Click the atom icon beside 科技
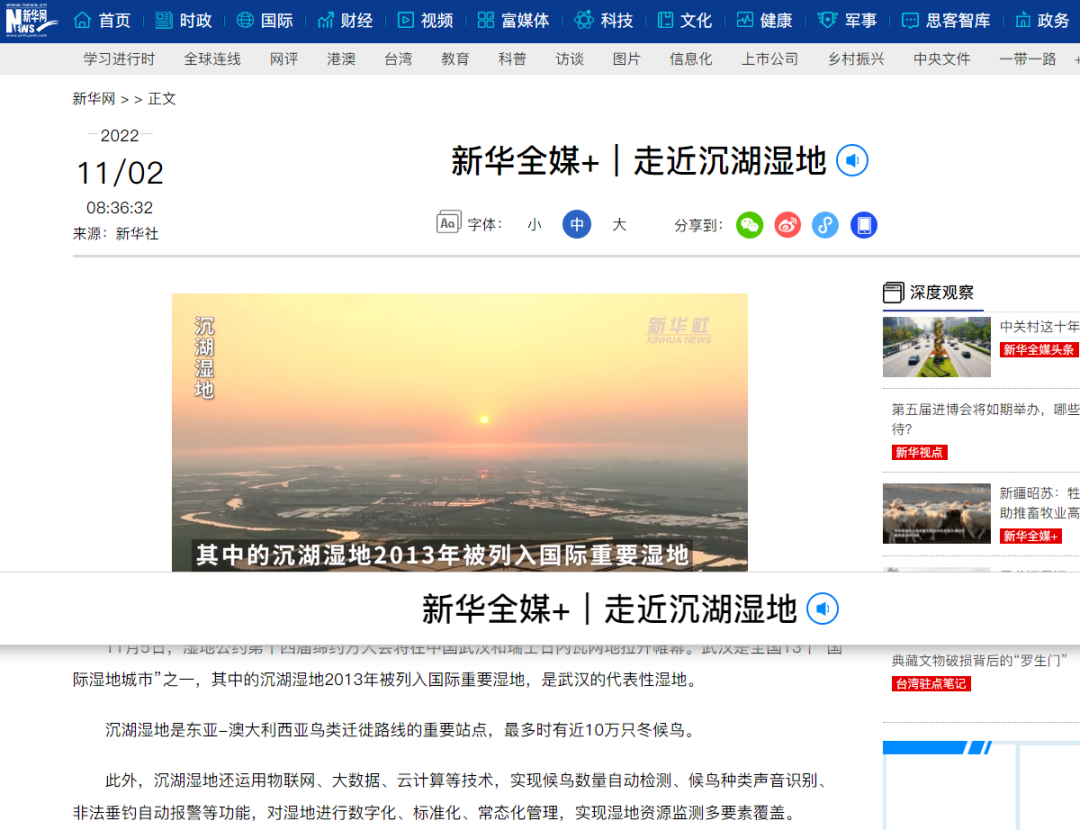 (x=583, y=20)
